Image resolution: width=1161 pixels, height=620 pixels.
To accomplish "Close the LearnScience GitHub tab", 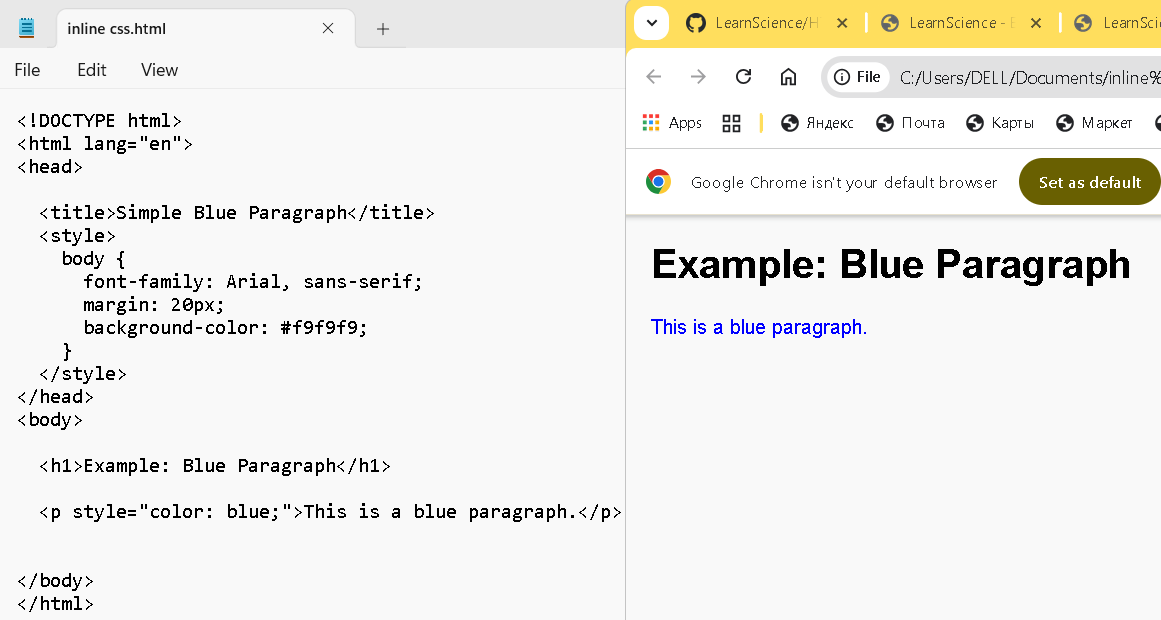I will tap(842, 23).
